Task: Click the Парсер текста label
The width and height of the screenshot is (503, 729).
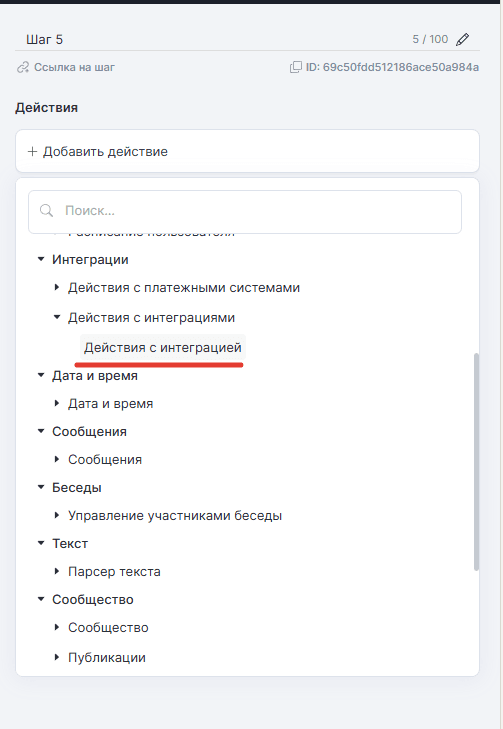Action: click(x=114, y=571)
